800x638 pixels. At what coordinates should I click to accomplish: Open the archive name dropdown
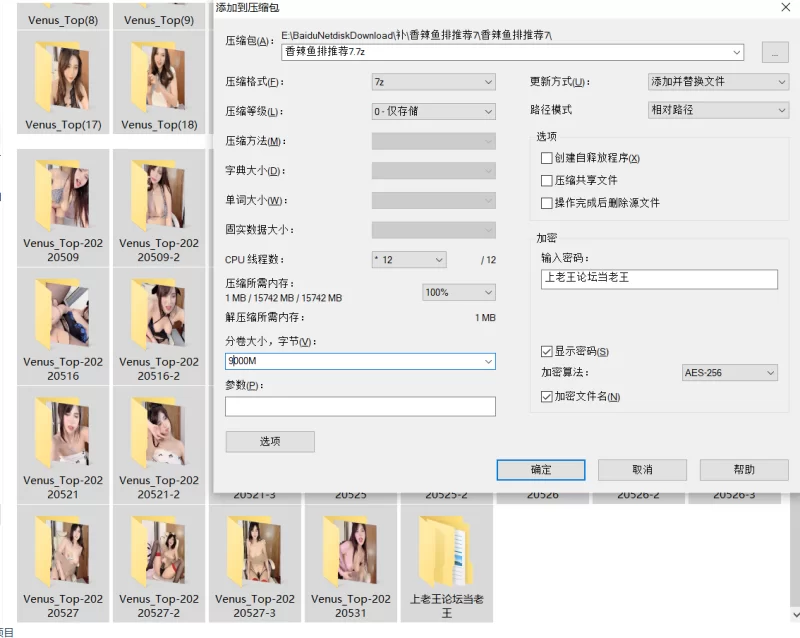[x=737, y=52]
